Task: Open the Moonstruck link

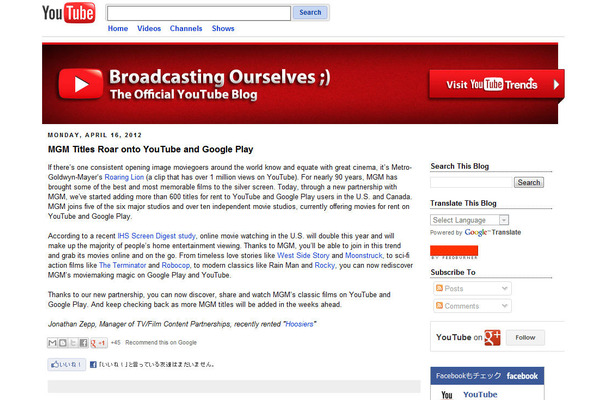Action: [x=364, y=255]
